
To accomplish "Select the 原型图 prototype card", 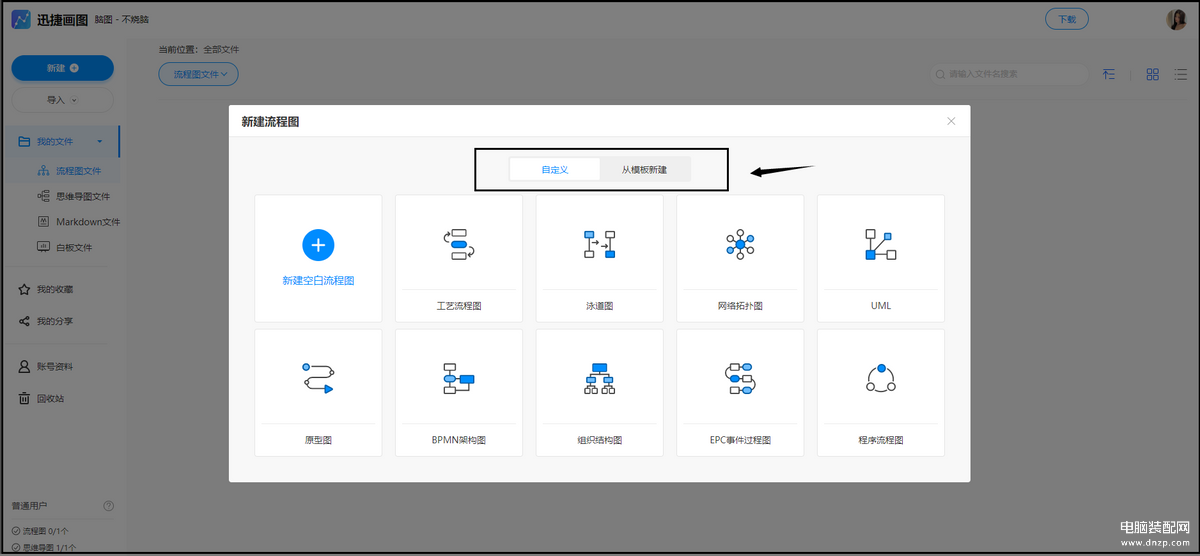I will point(318,393).
